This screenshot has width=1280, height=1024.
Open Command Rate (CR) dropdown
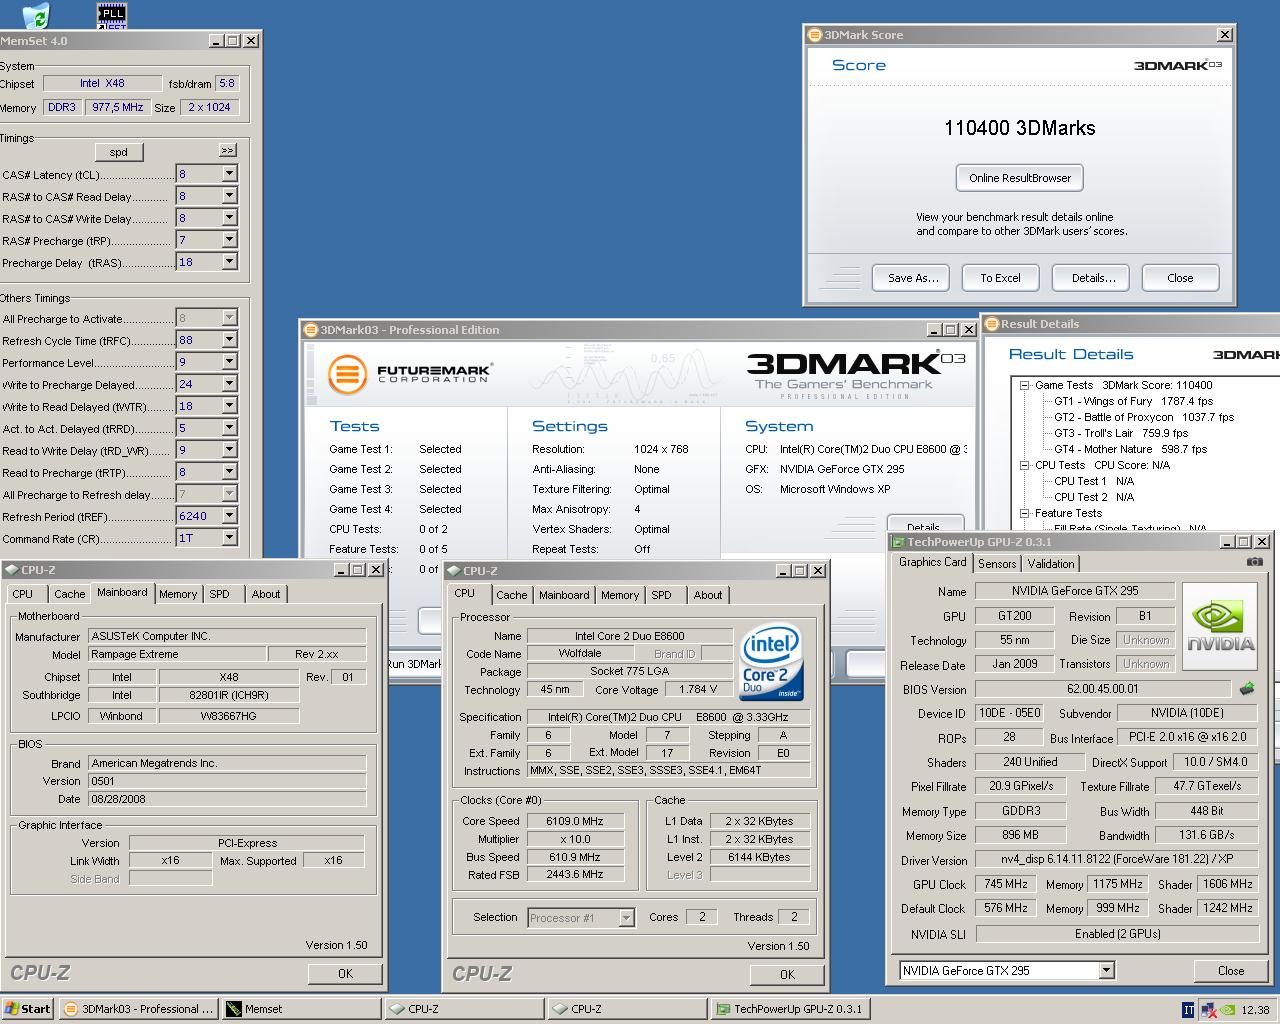click(x=229, y=538)
